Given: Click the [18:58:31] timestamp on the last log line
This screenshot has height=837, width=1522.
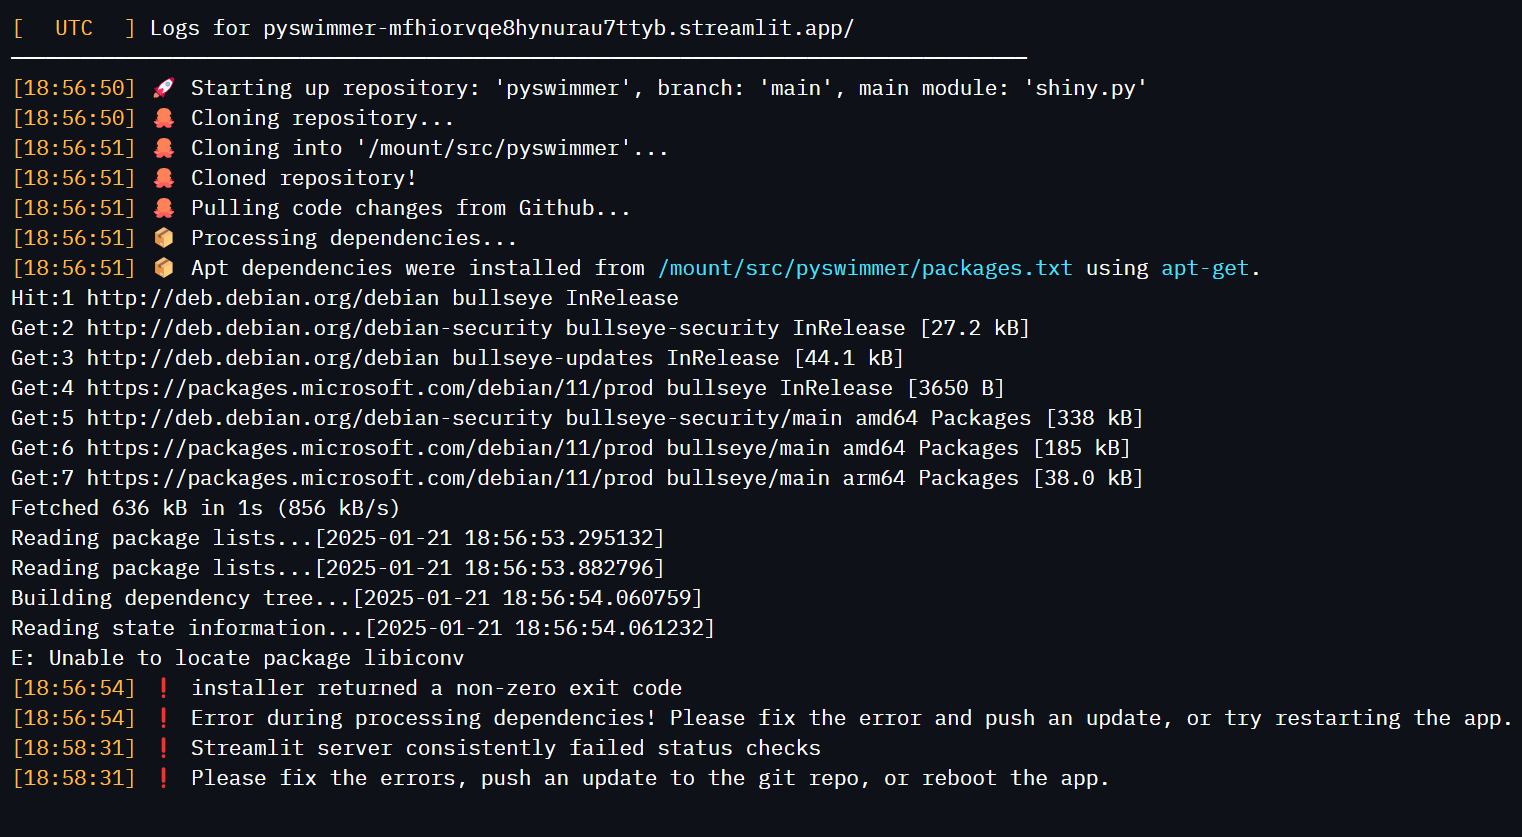Looking at the screenshot, I should [x=74, y=778].
